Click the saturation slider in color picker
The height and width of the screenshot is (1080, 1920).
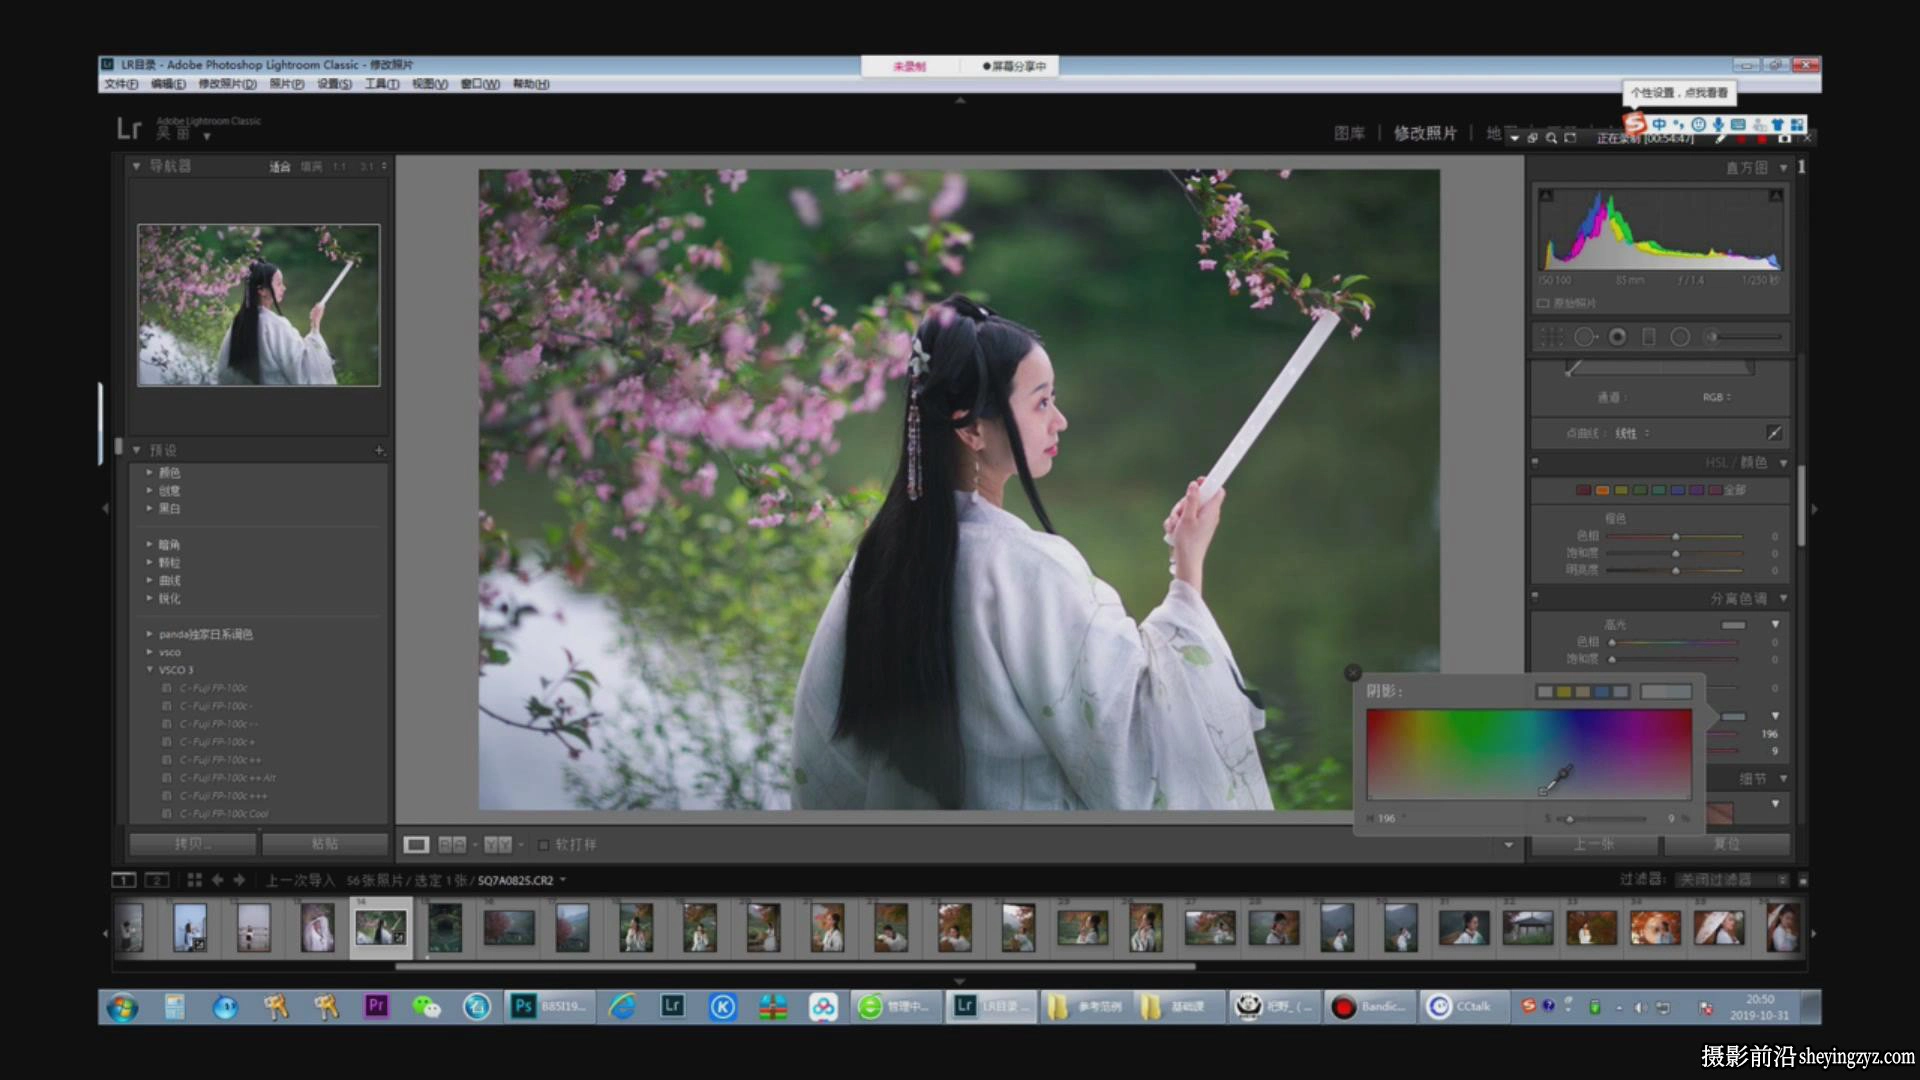pyautogui.click(x=1600, y=819)
